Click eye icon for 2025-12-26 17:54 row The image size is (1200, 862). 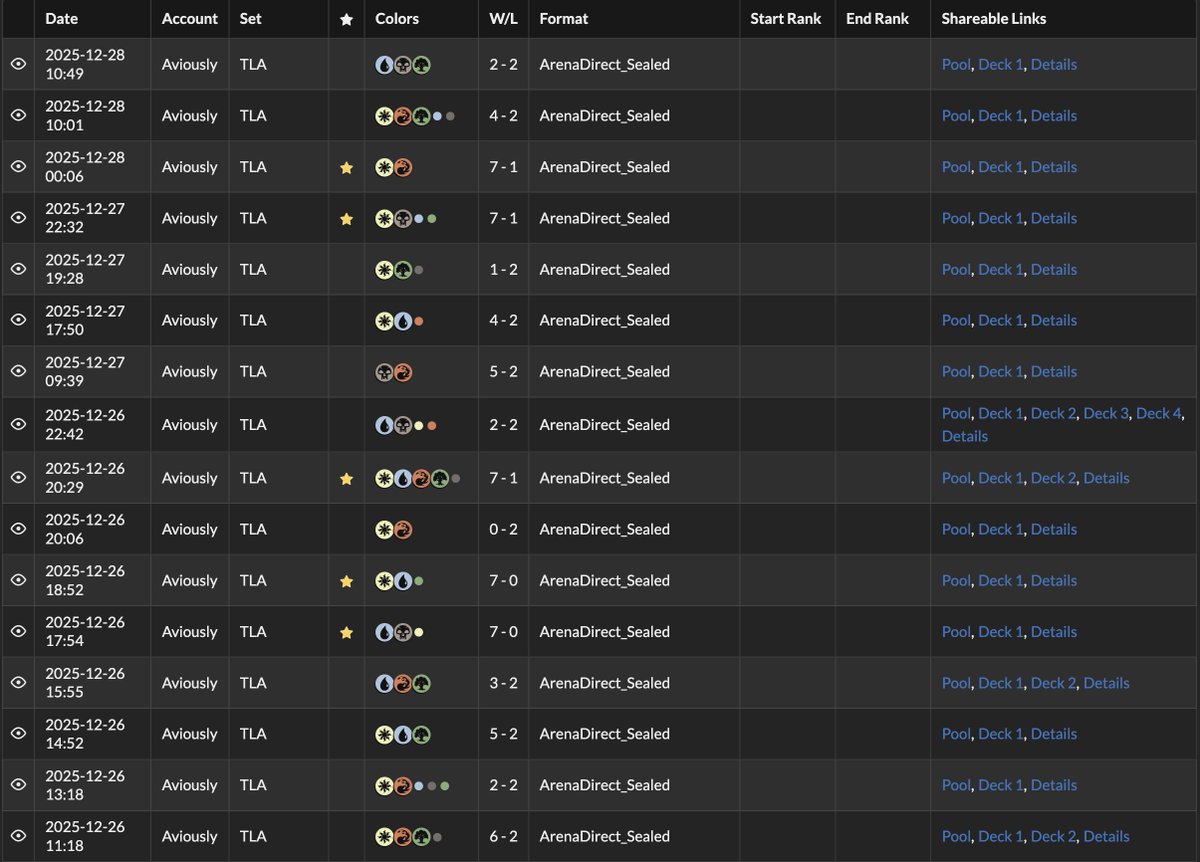coord(18,632)
